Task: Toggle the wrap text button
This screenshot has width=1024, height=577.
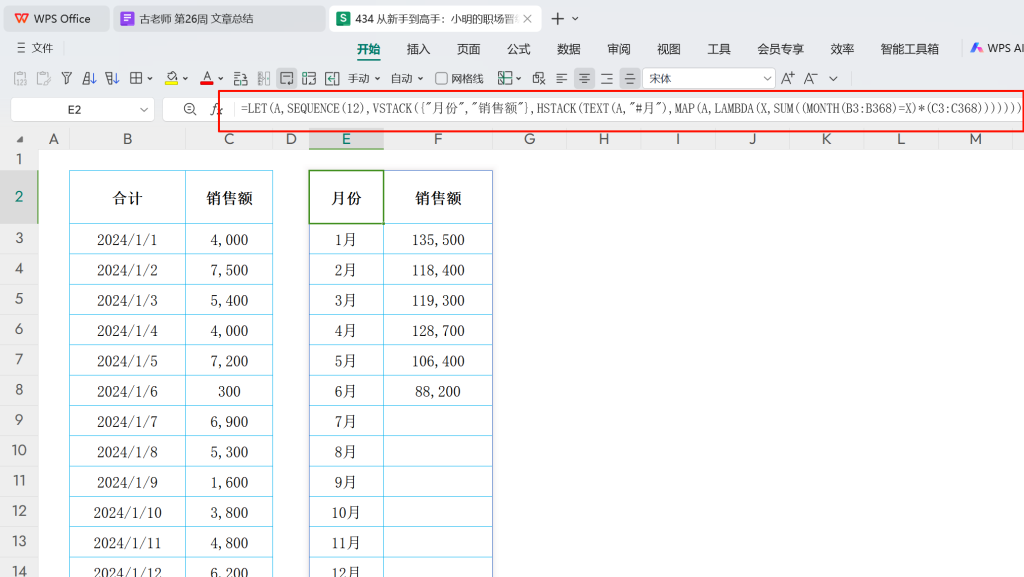Action: click(x=286, y=78)
